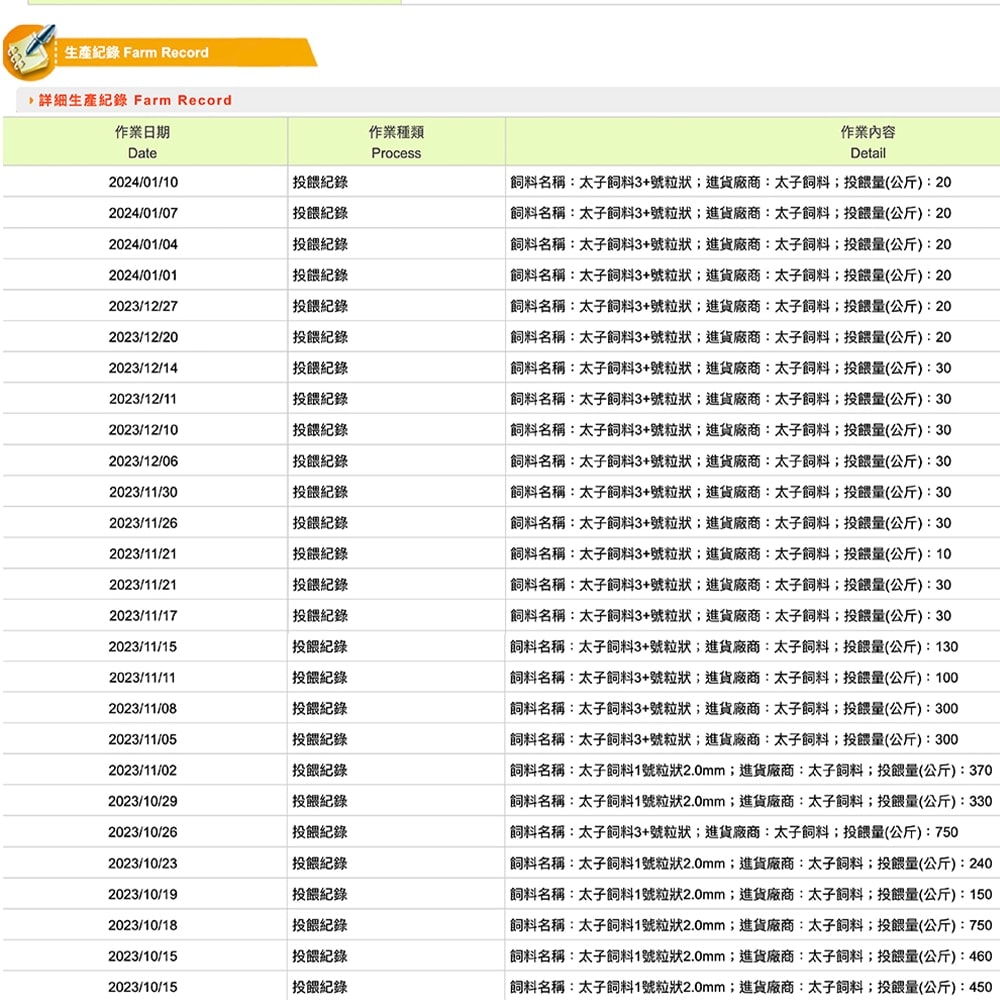Click the orange arrow before 詳細生產紀錄
Image resolution: width=1000 pixels, height=1000 pixels.
[31, 100]
